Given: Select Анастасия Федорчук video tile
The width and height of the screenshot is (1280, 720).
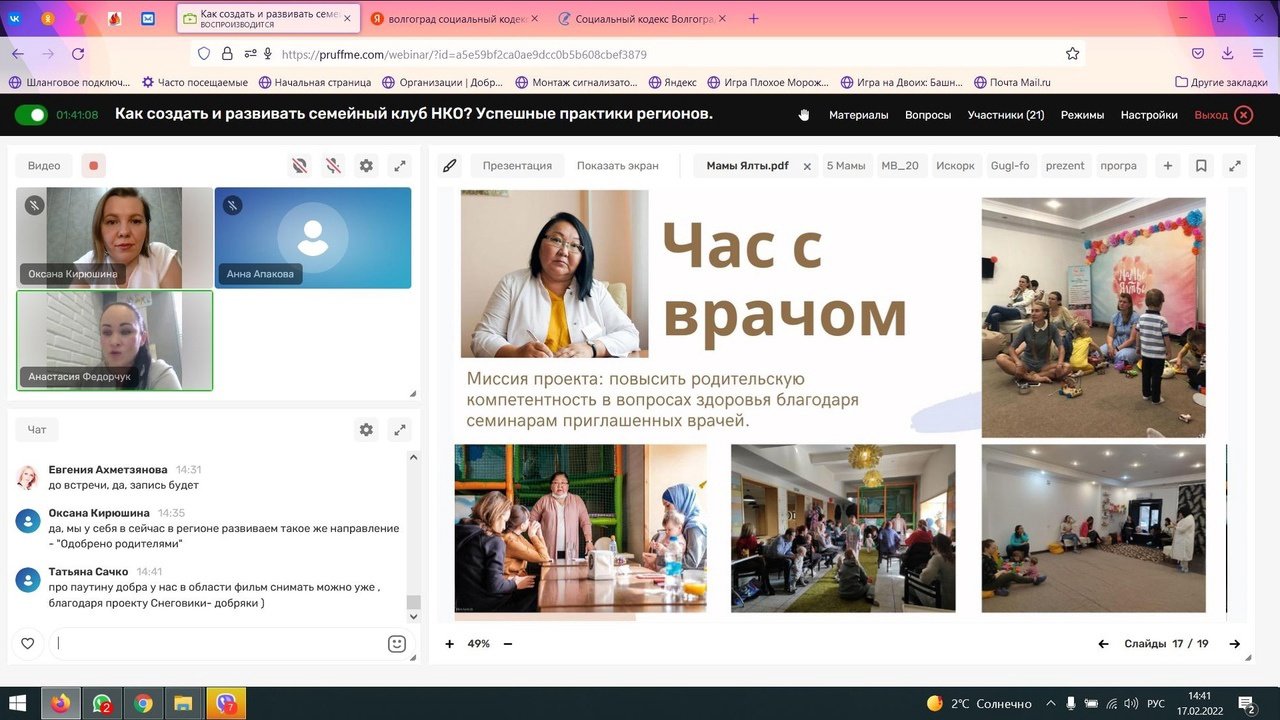Looking at the screenshot, I should pyautogui.click(x=114, y=340).
